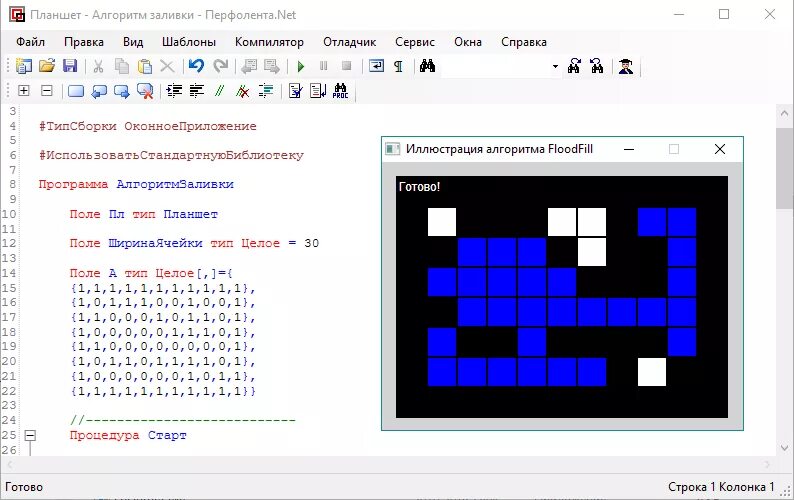Close the FloodFill illustration window
794x500 pixels.
click(720, 149)
